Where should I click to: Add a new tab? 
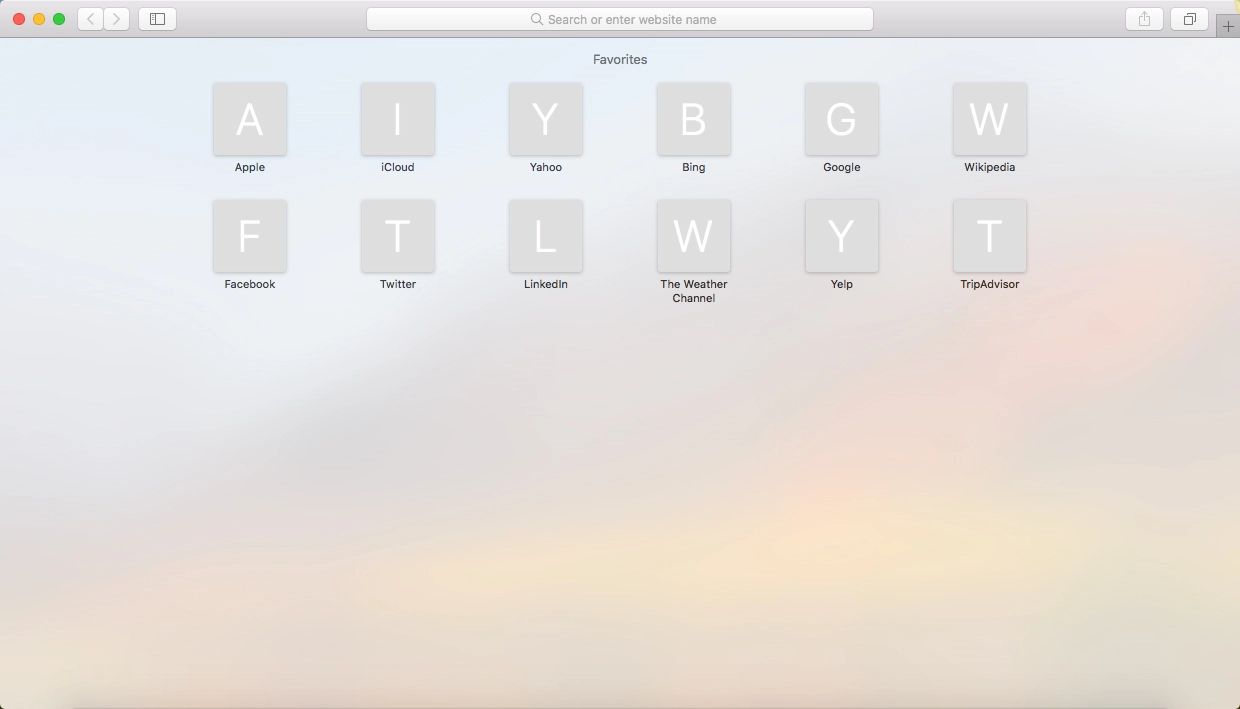point(1228,27)
